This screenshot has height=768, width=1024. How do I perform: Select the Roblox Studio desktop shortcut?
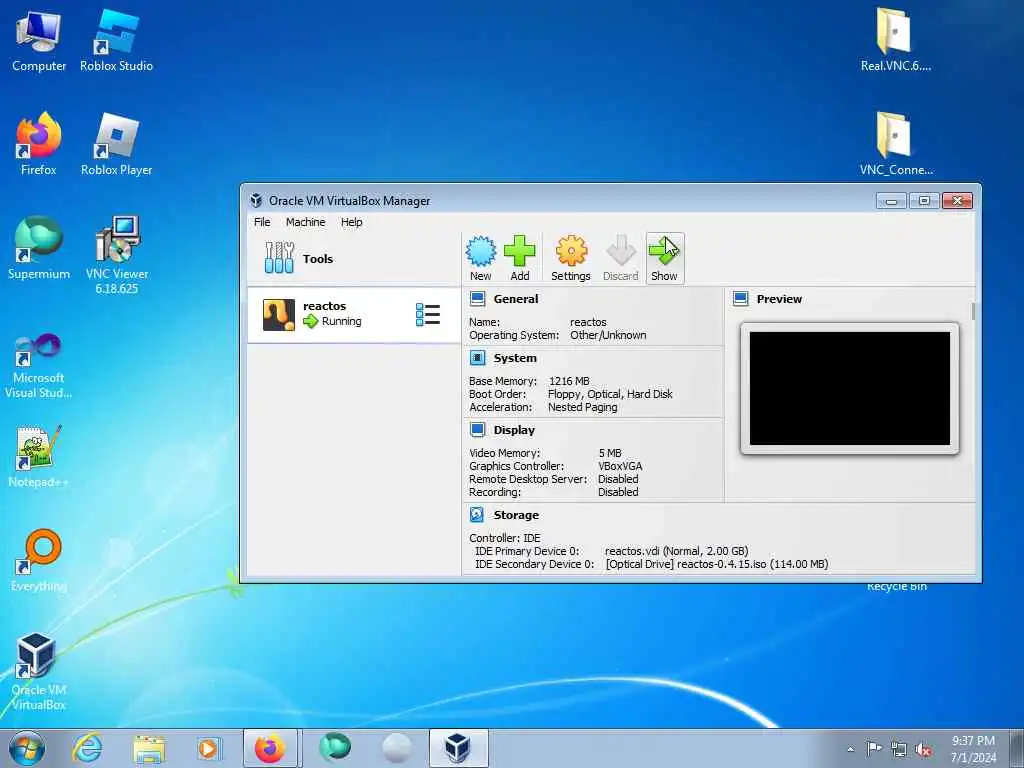tap(116, 41)
